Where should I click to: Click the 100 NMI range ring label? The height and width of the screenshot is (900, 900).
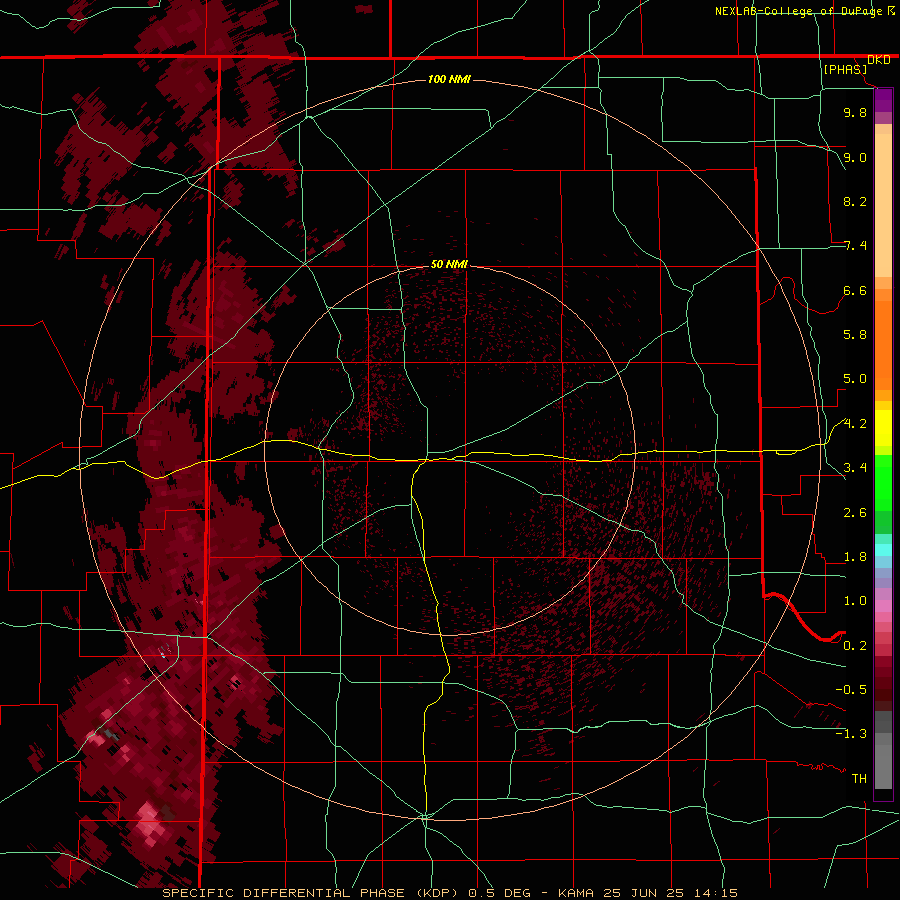click(x=449, y=79)
